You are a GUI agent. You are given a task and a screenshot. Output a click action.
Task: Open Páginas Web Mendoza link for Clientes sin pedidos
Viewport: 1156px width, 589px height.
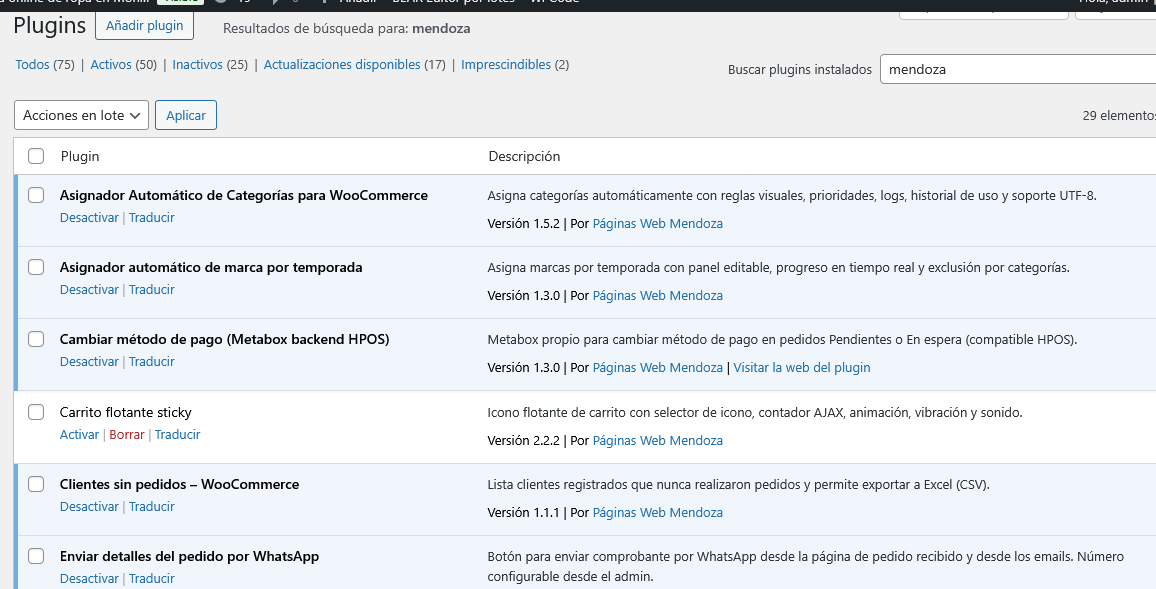tap(658, 513)
